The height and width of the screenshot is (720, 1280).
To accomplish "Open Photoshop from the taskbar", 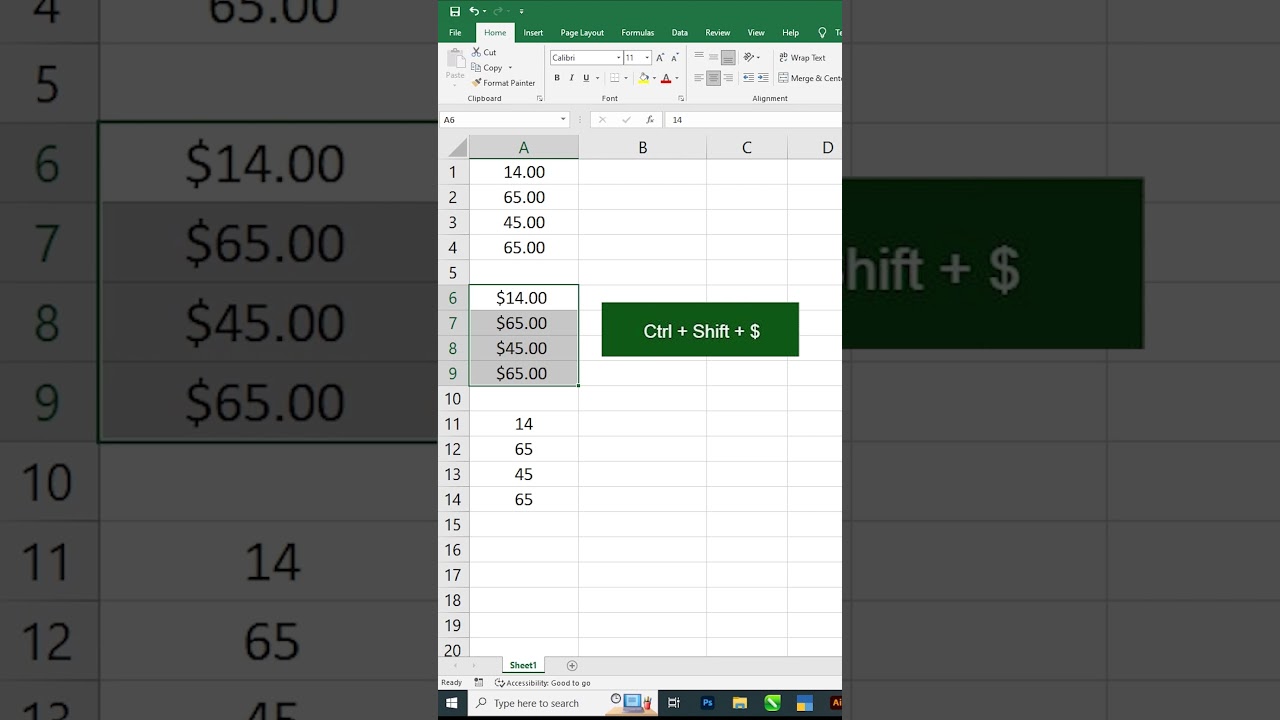I will point(707,703).
